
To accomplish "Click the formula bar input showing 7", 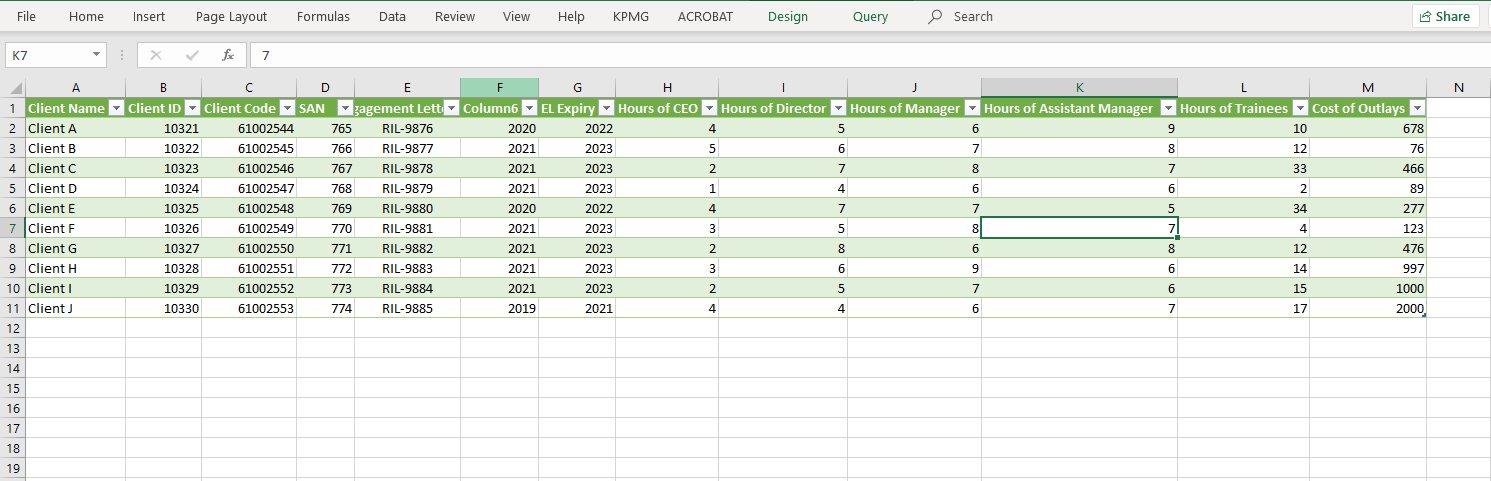I will click(870, 55).
